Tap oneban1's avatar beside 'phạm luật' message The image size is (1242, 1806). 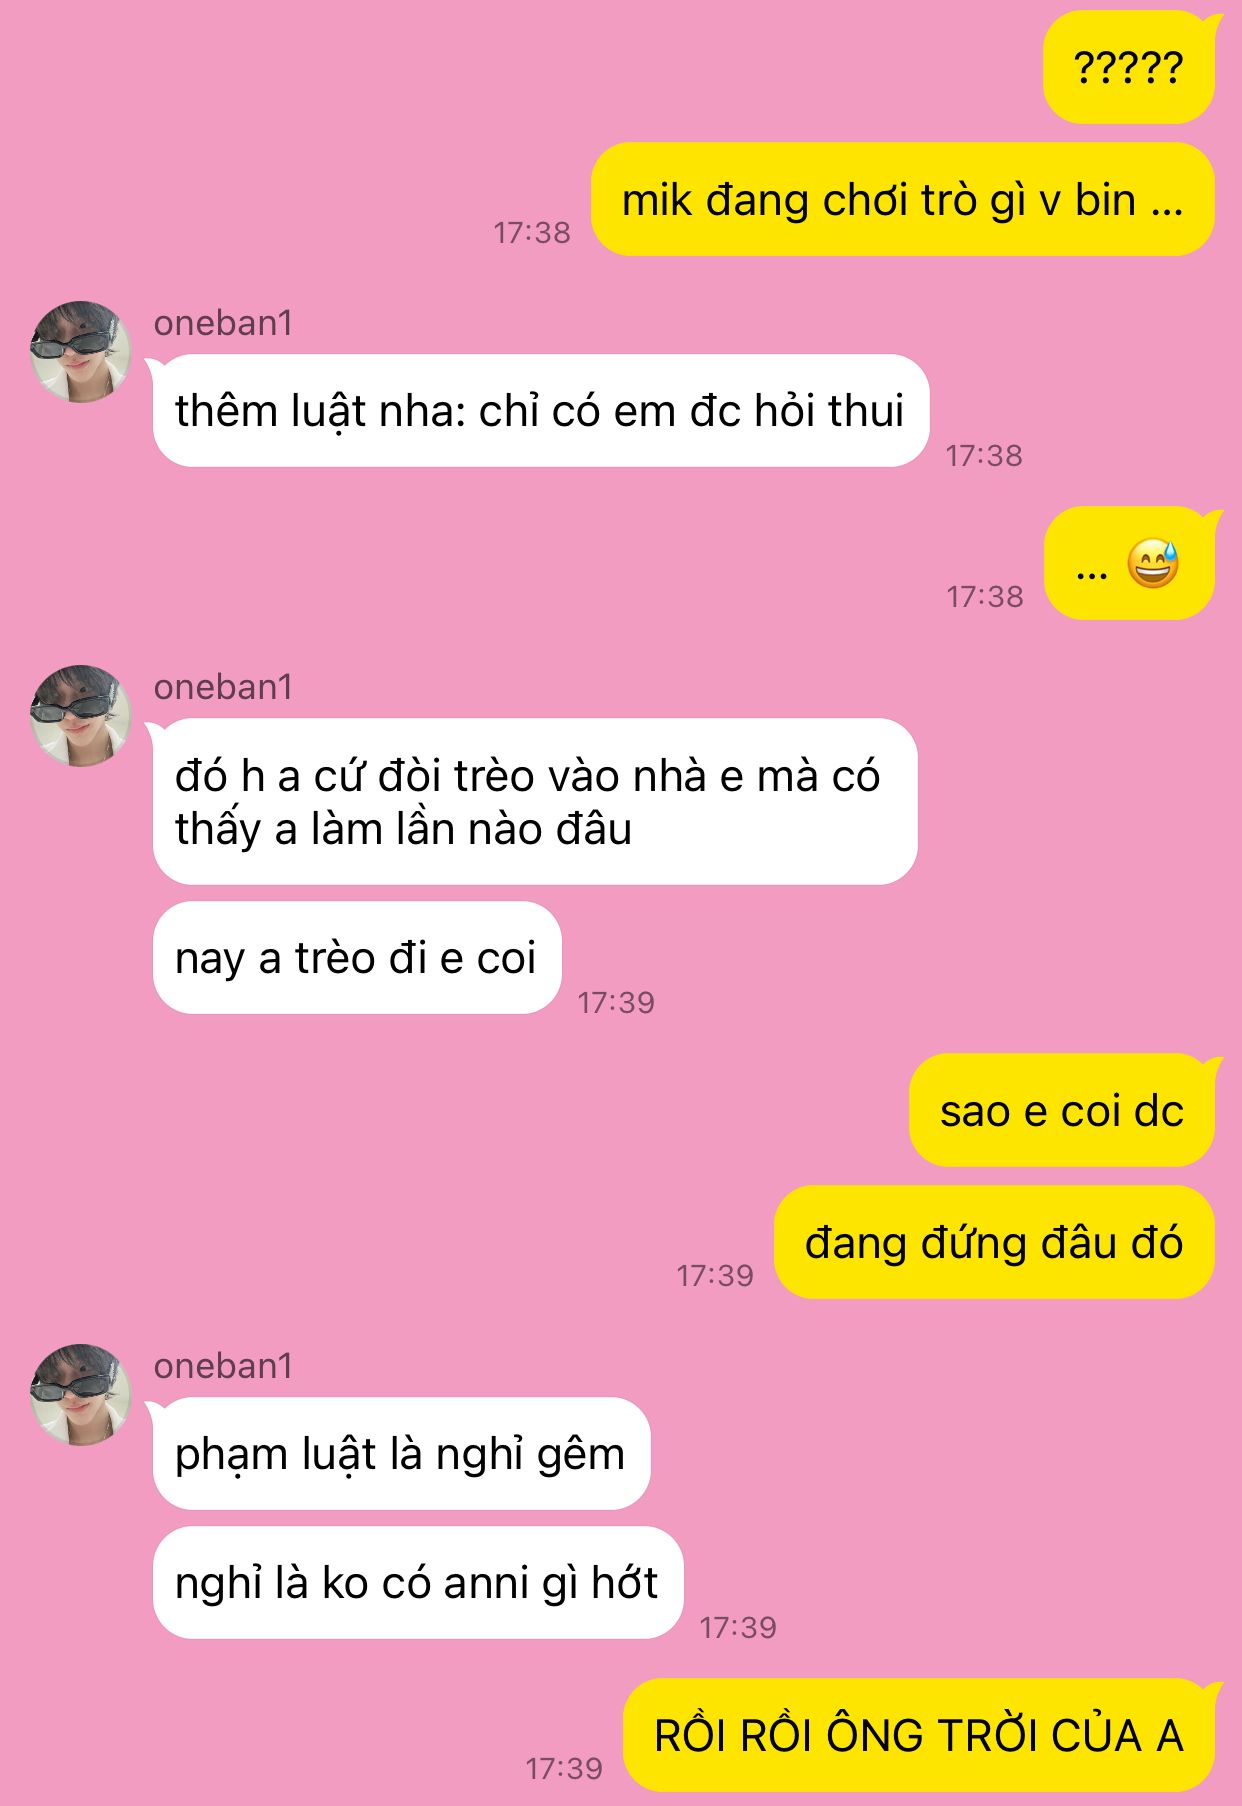80,1395
